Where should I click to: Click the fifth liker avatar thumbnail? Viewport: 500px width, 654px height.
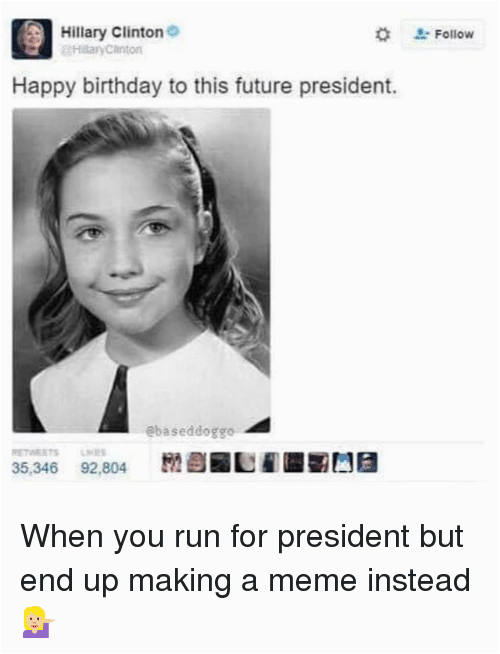[269, 463]
